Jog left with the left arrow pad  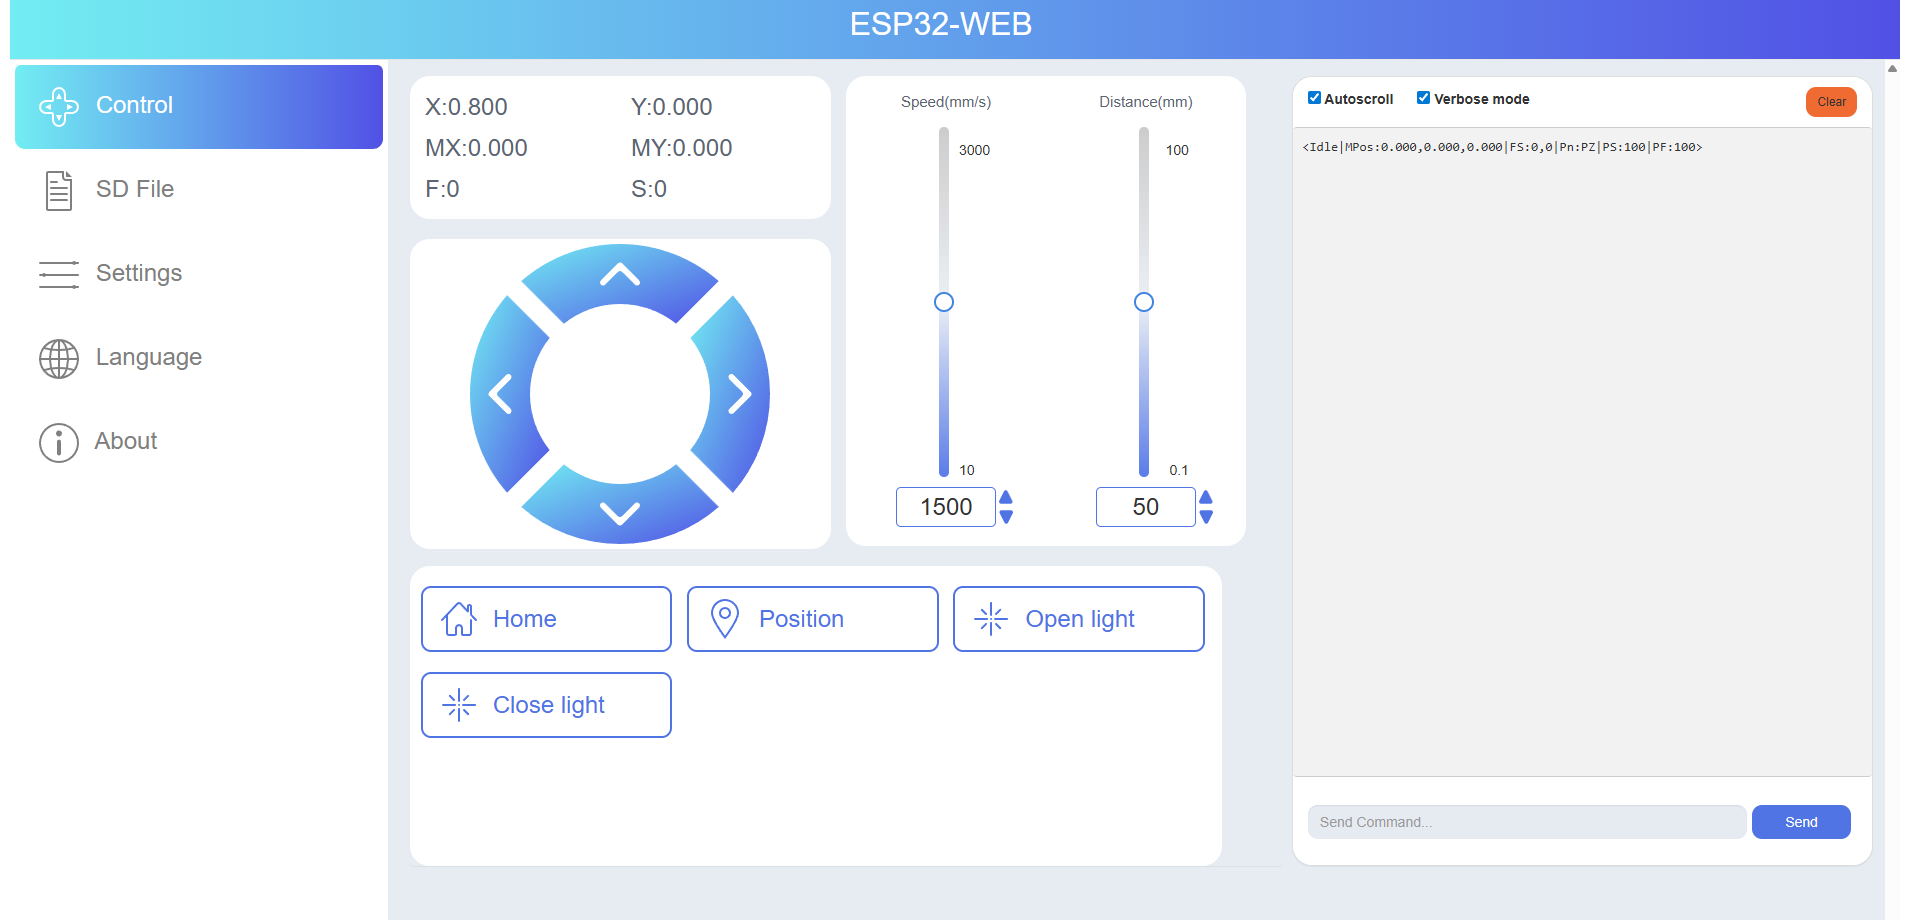[x=502, y=394]
